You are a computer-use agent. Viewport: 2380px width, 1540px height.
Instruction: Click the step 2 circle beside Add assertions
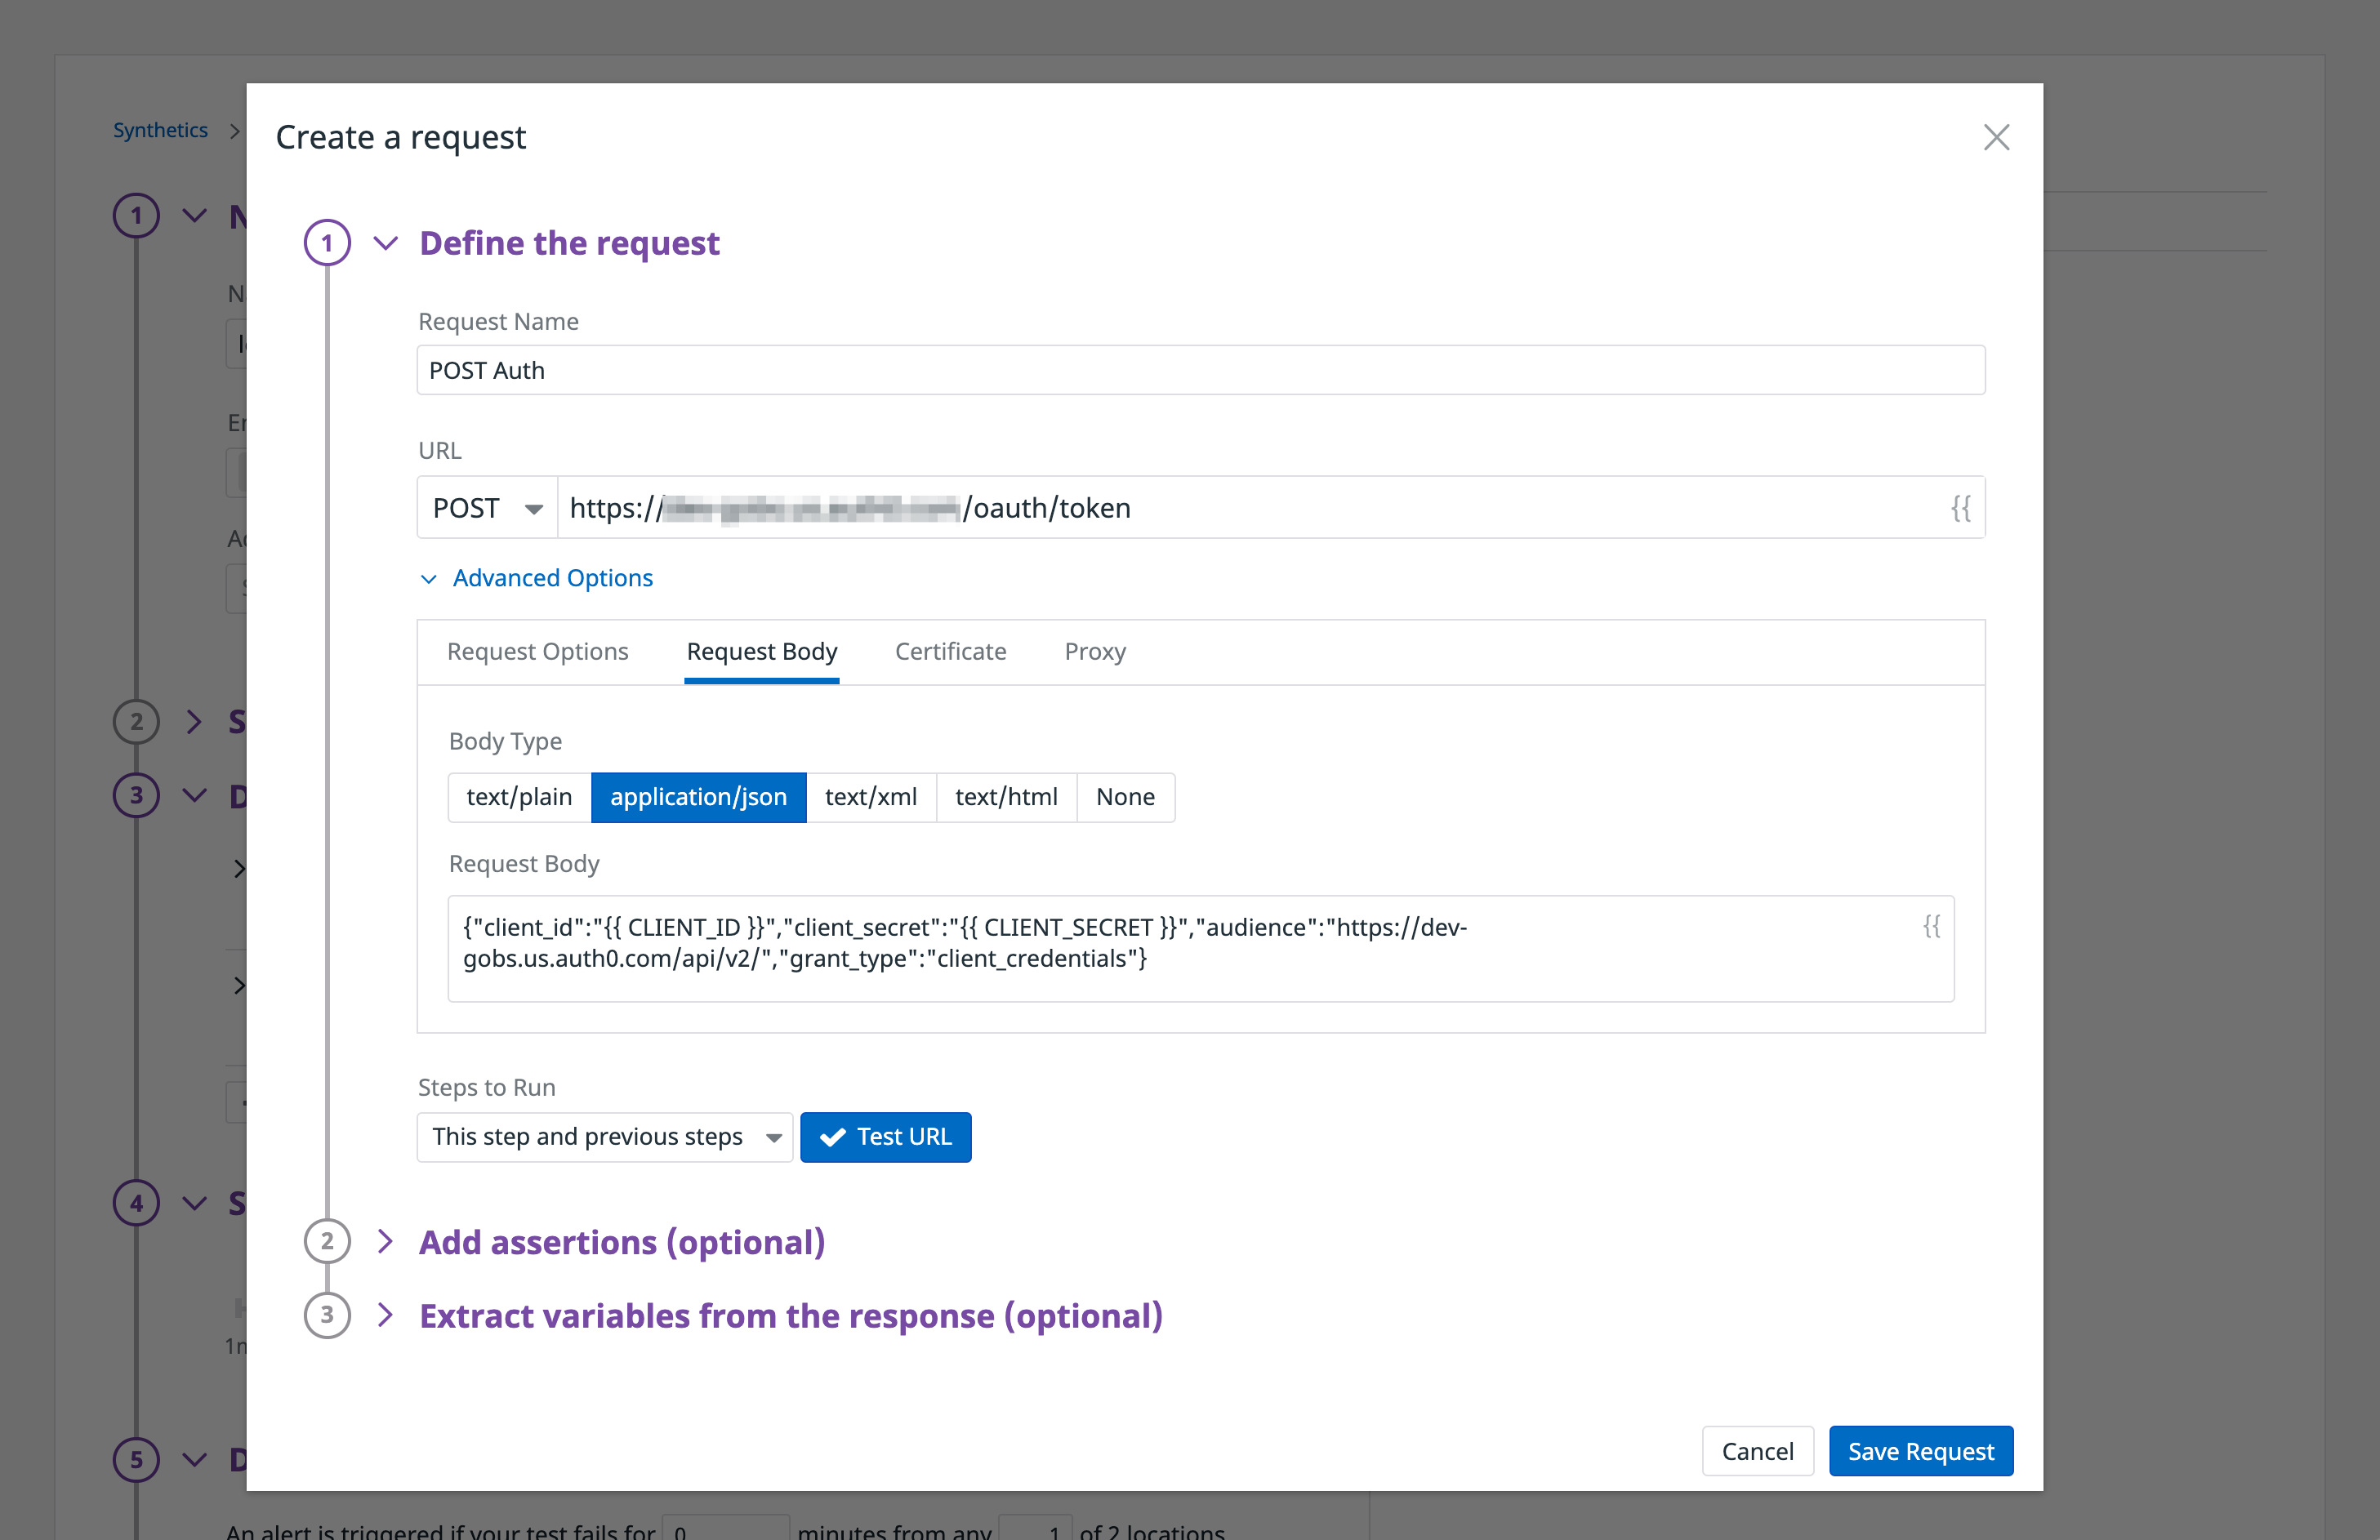(327, 1242)
